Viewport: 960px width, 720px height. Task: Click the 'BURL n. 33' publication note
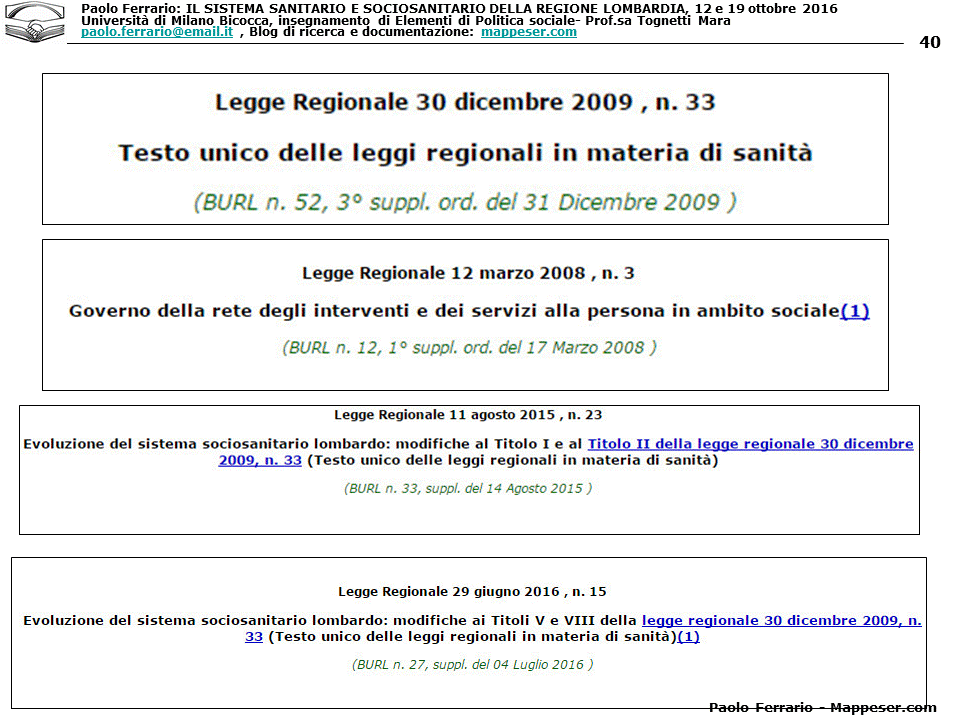(468, 489)
